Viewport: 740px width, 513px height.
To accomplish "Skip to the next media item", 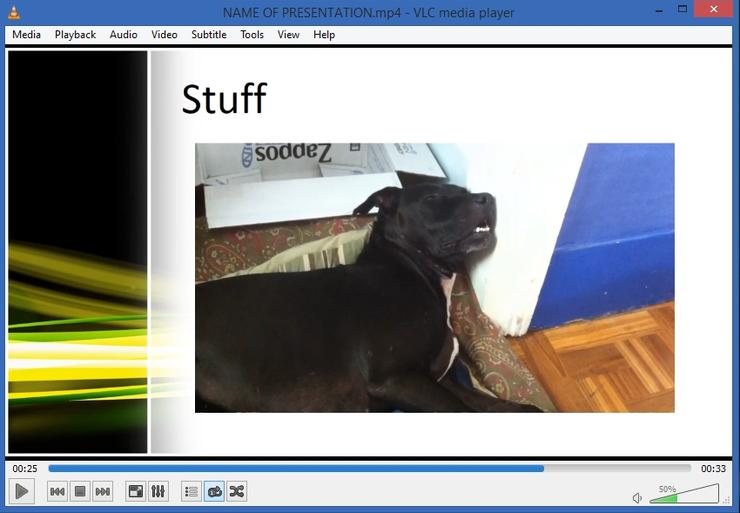I will click(102, 492).
